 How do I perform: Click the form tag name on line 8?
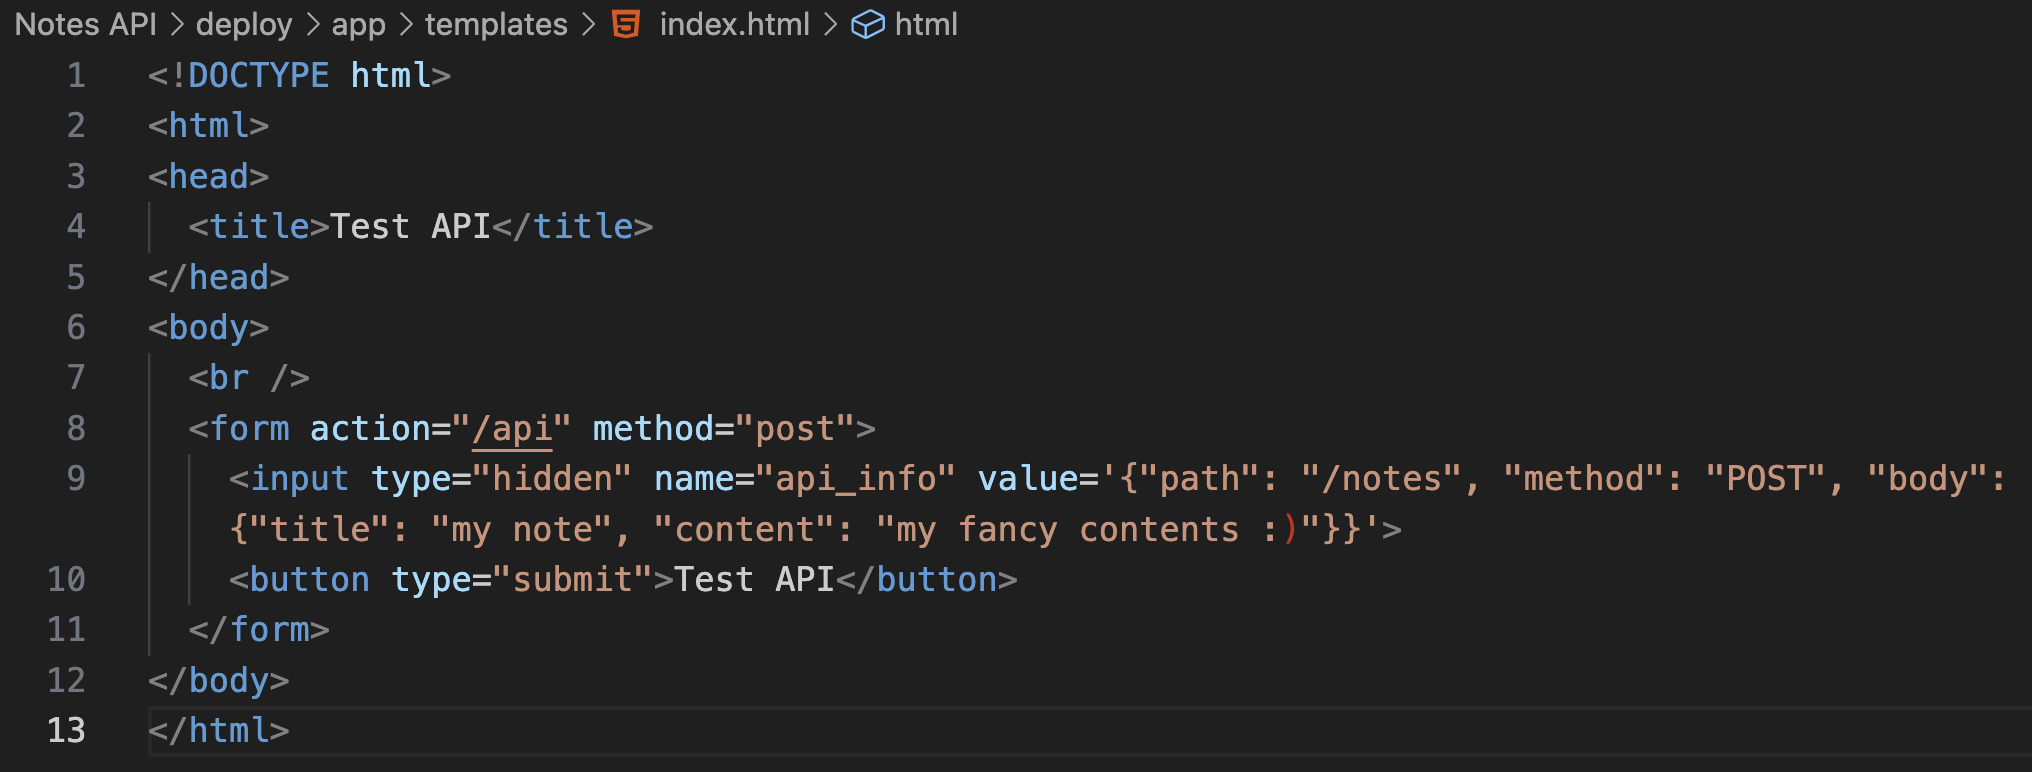(x=249, y=429)
